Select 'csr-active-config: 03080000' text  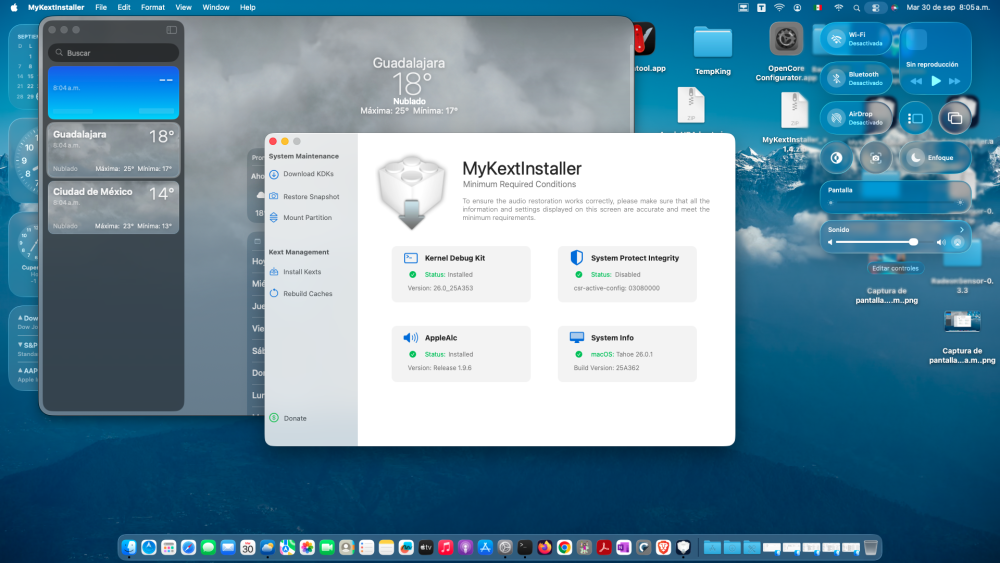click(x=616, y=288)
